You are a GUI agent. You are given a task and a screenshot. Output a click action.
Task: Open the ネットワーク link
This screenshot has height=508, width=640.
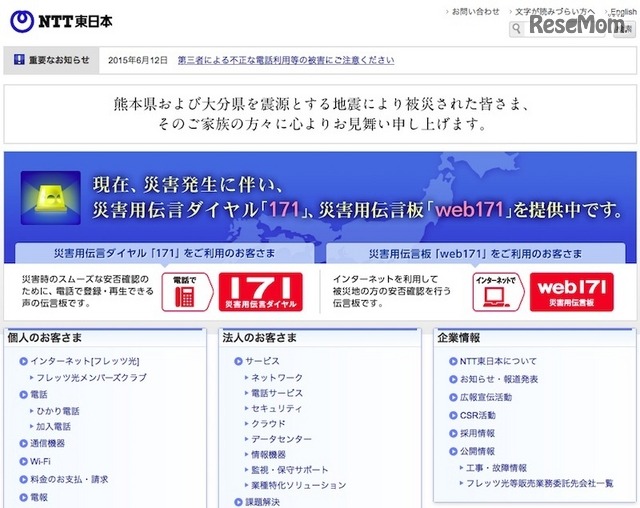tap(277, 377)
